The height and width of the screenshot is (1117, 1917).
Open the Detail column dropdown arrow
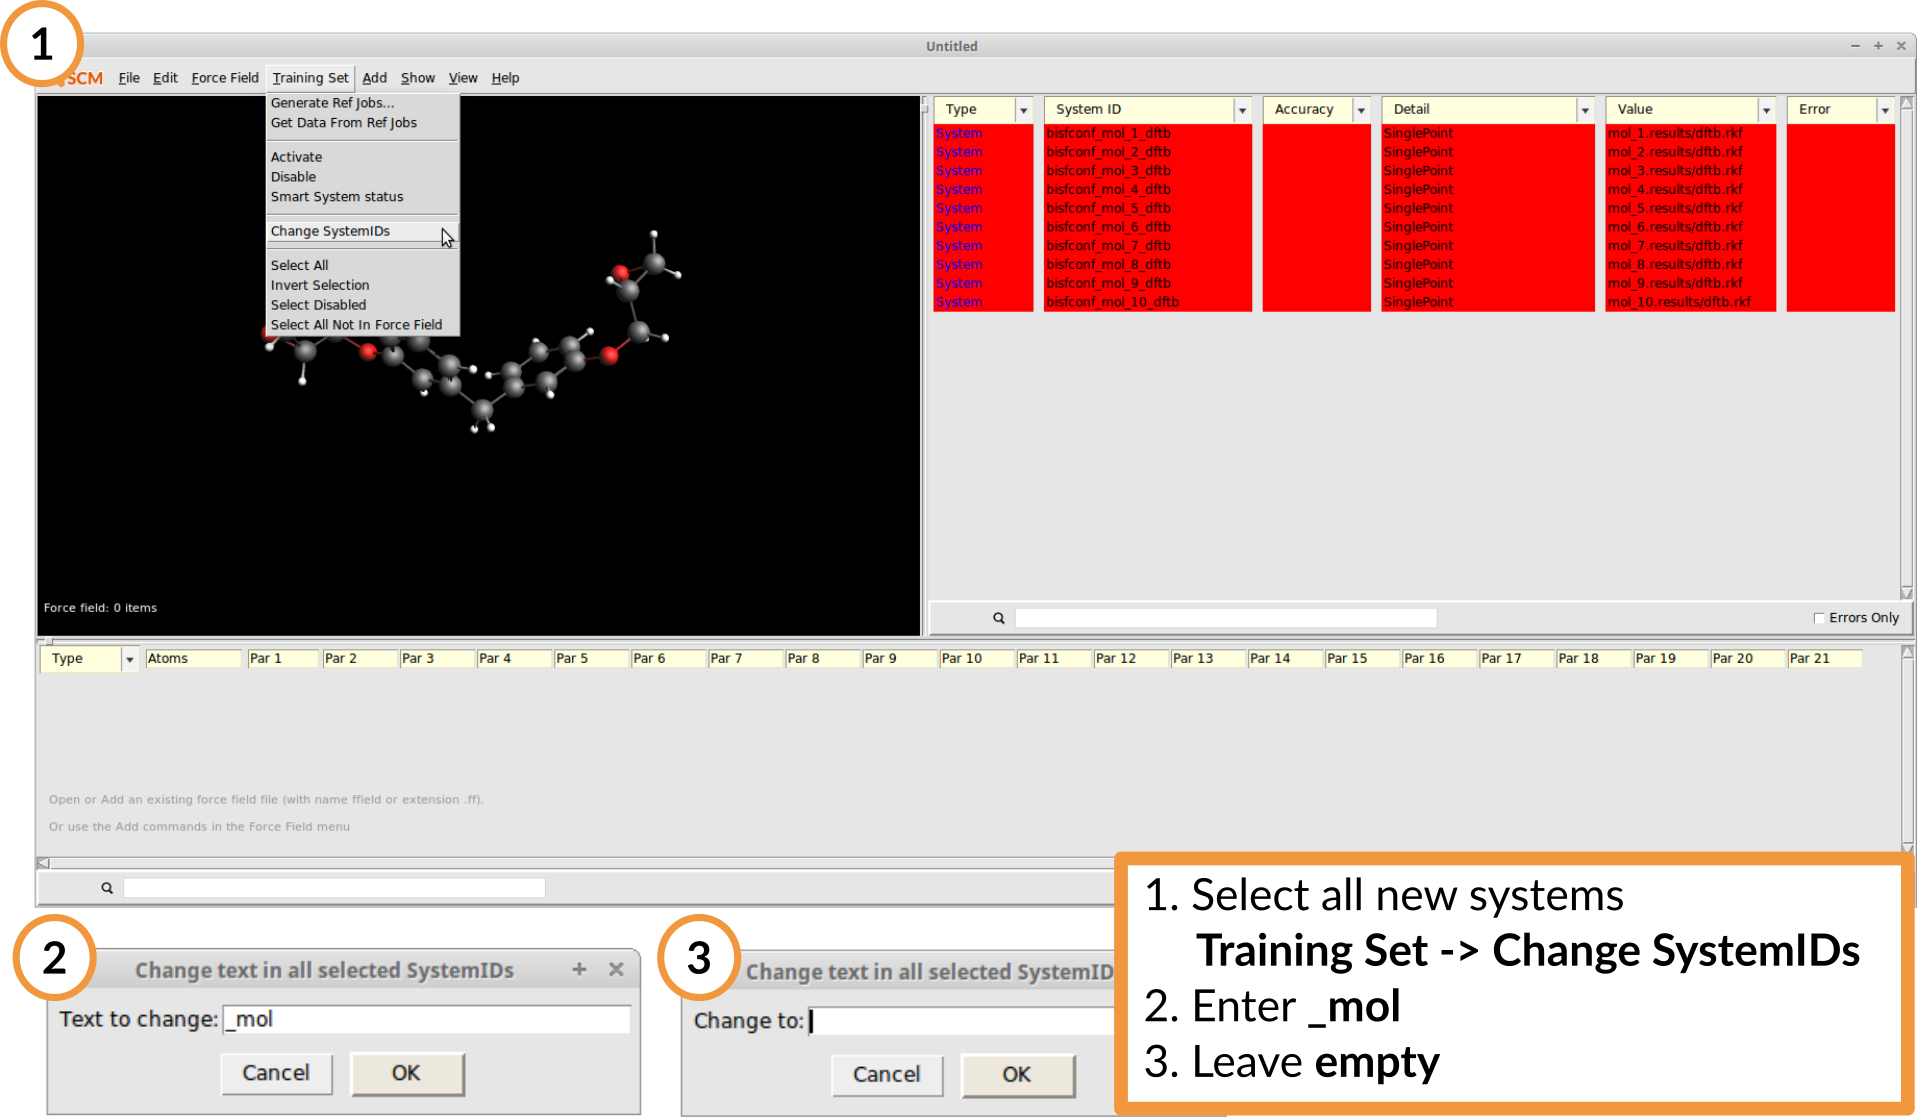[1585, 110]
